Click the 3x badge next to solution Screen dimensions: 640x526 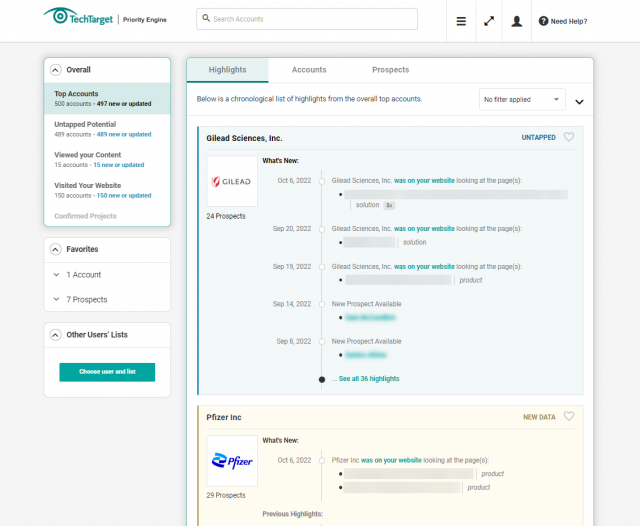389,205
